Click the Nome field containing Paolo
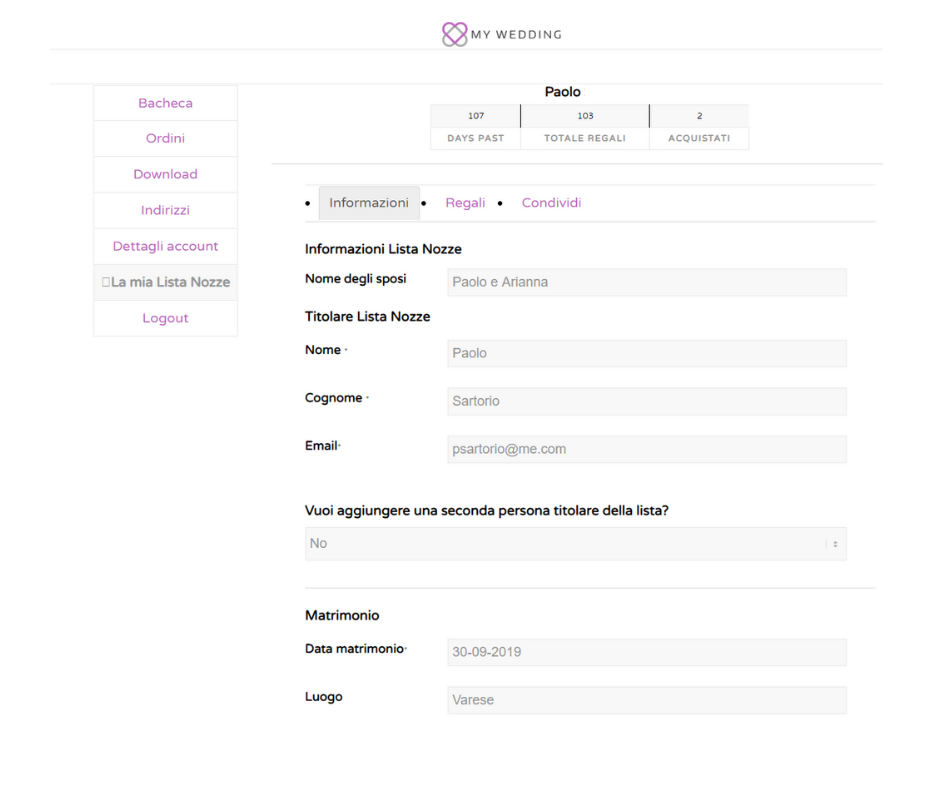 pyautogui.click(x=647, y=353)
